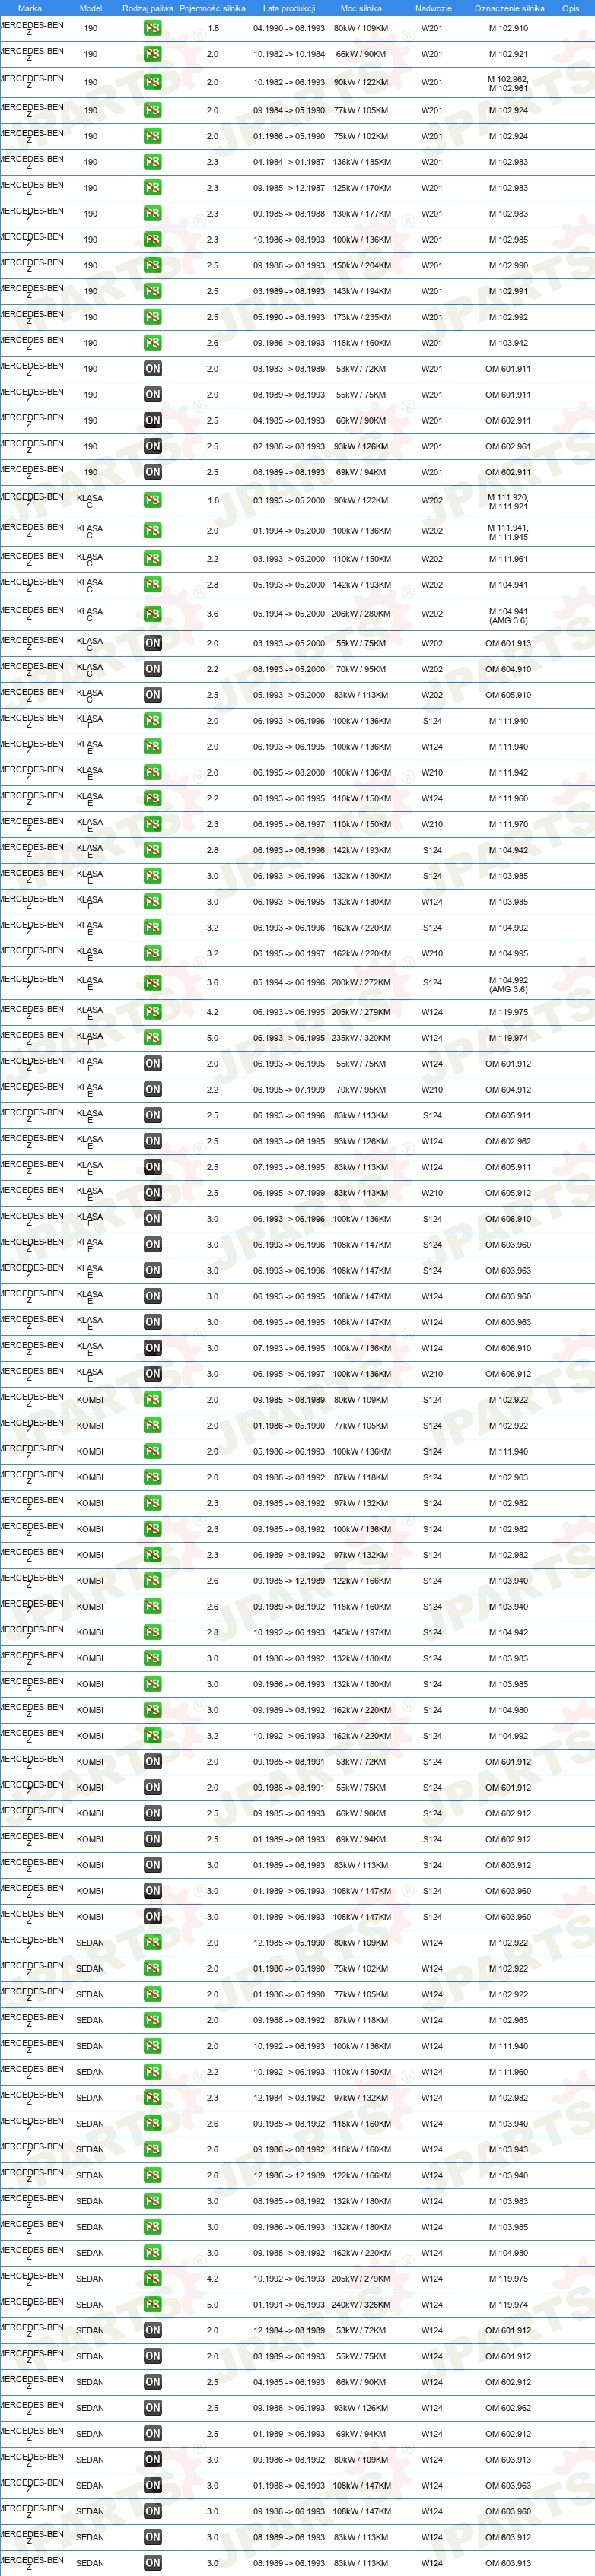Click the Rodzaj paliwa column header
The width and height of the screenshot is (595, 2576).
(148, 8)
